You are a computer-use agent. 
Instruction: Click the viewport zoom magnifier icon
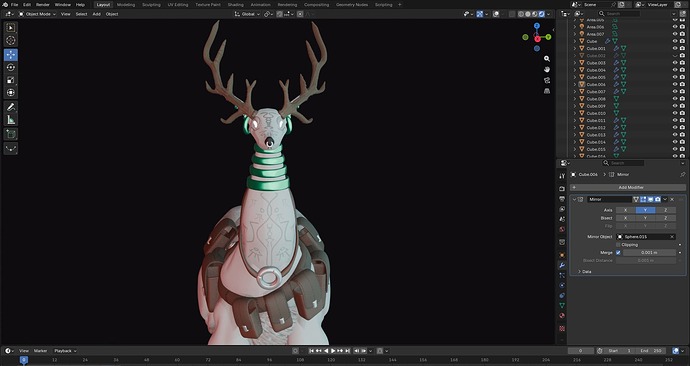(547, 59)
